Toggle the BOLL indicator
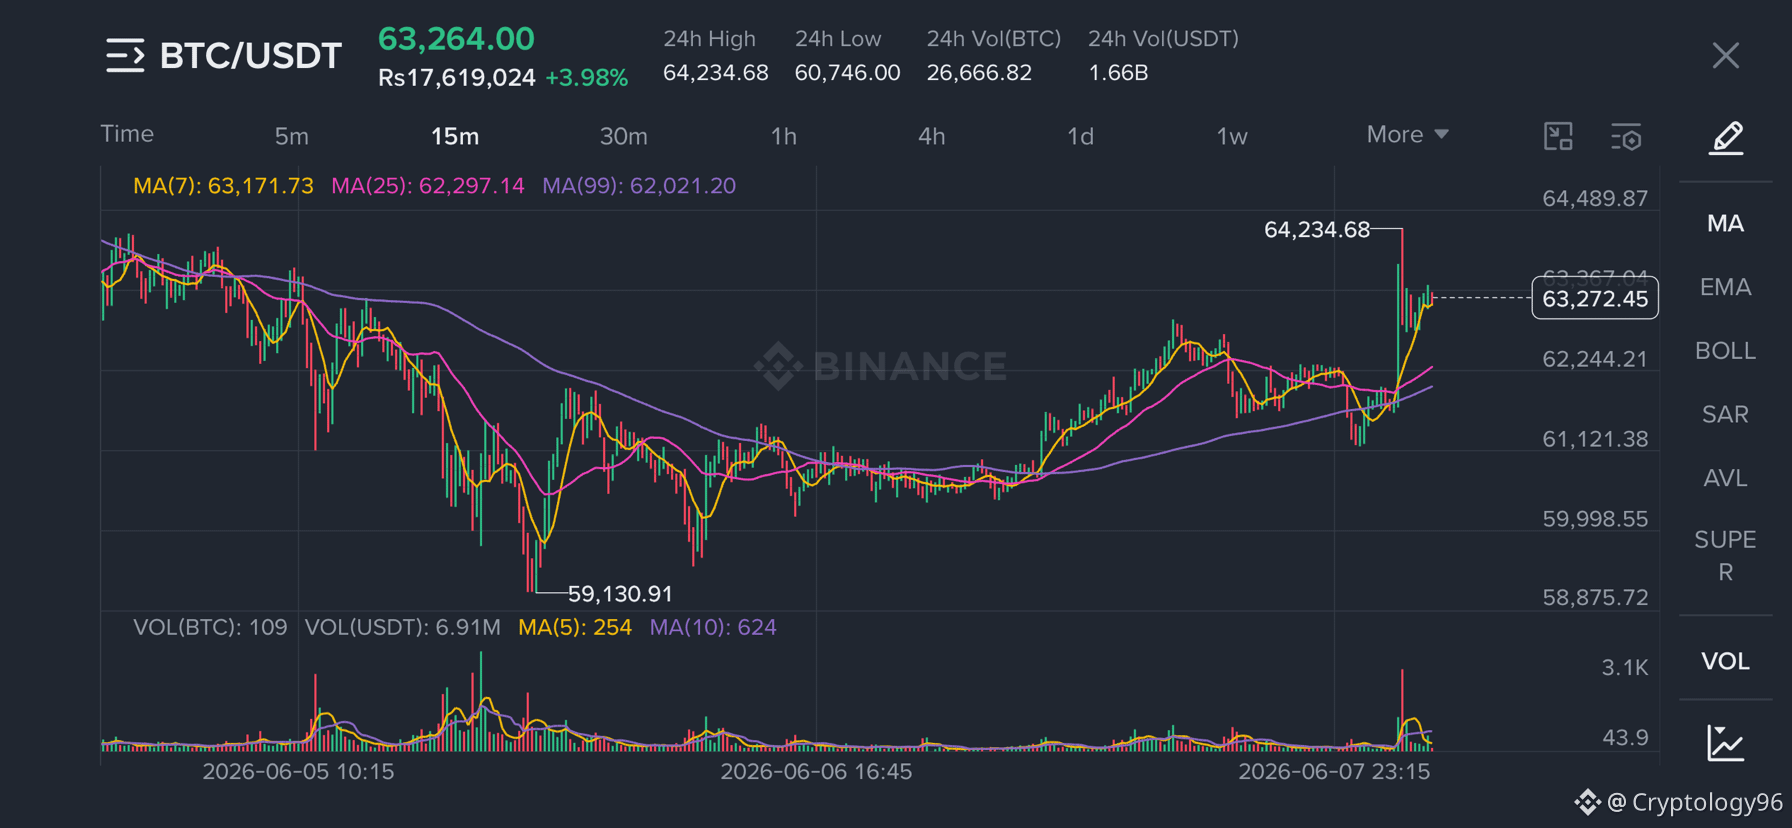Image resolution: width=1792 pixels, height=828 pixels. (1726, 351)
